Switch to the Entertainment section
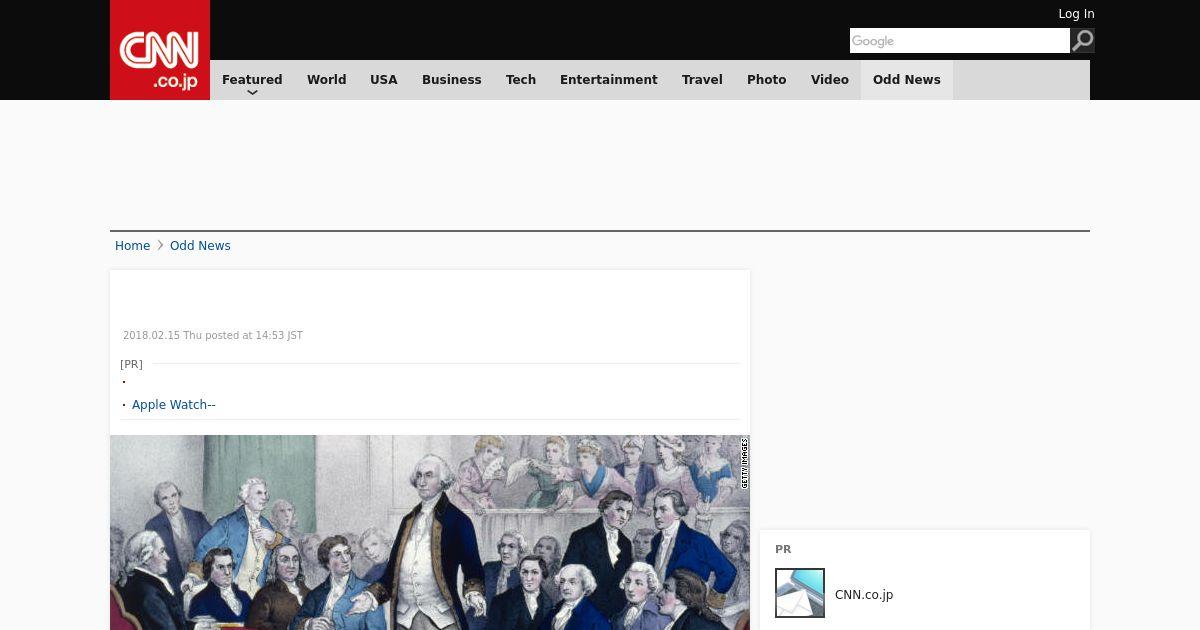 point(609,80)
